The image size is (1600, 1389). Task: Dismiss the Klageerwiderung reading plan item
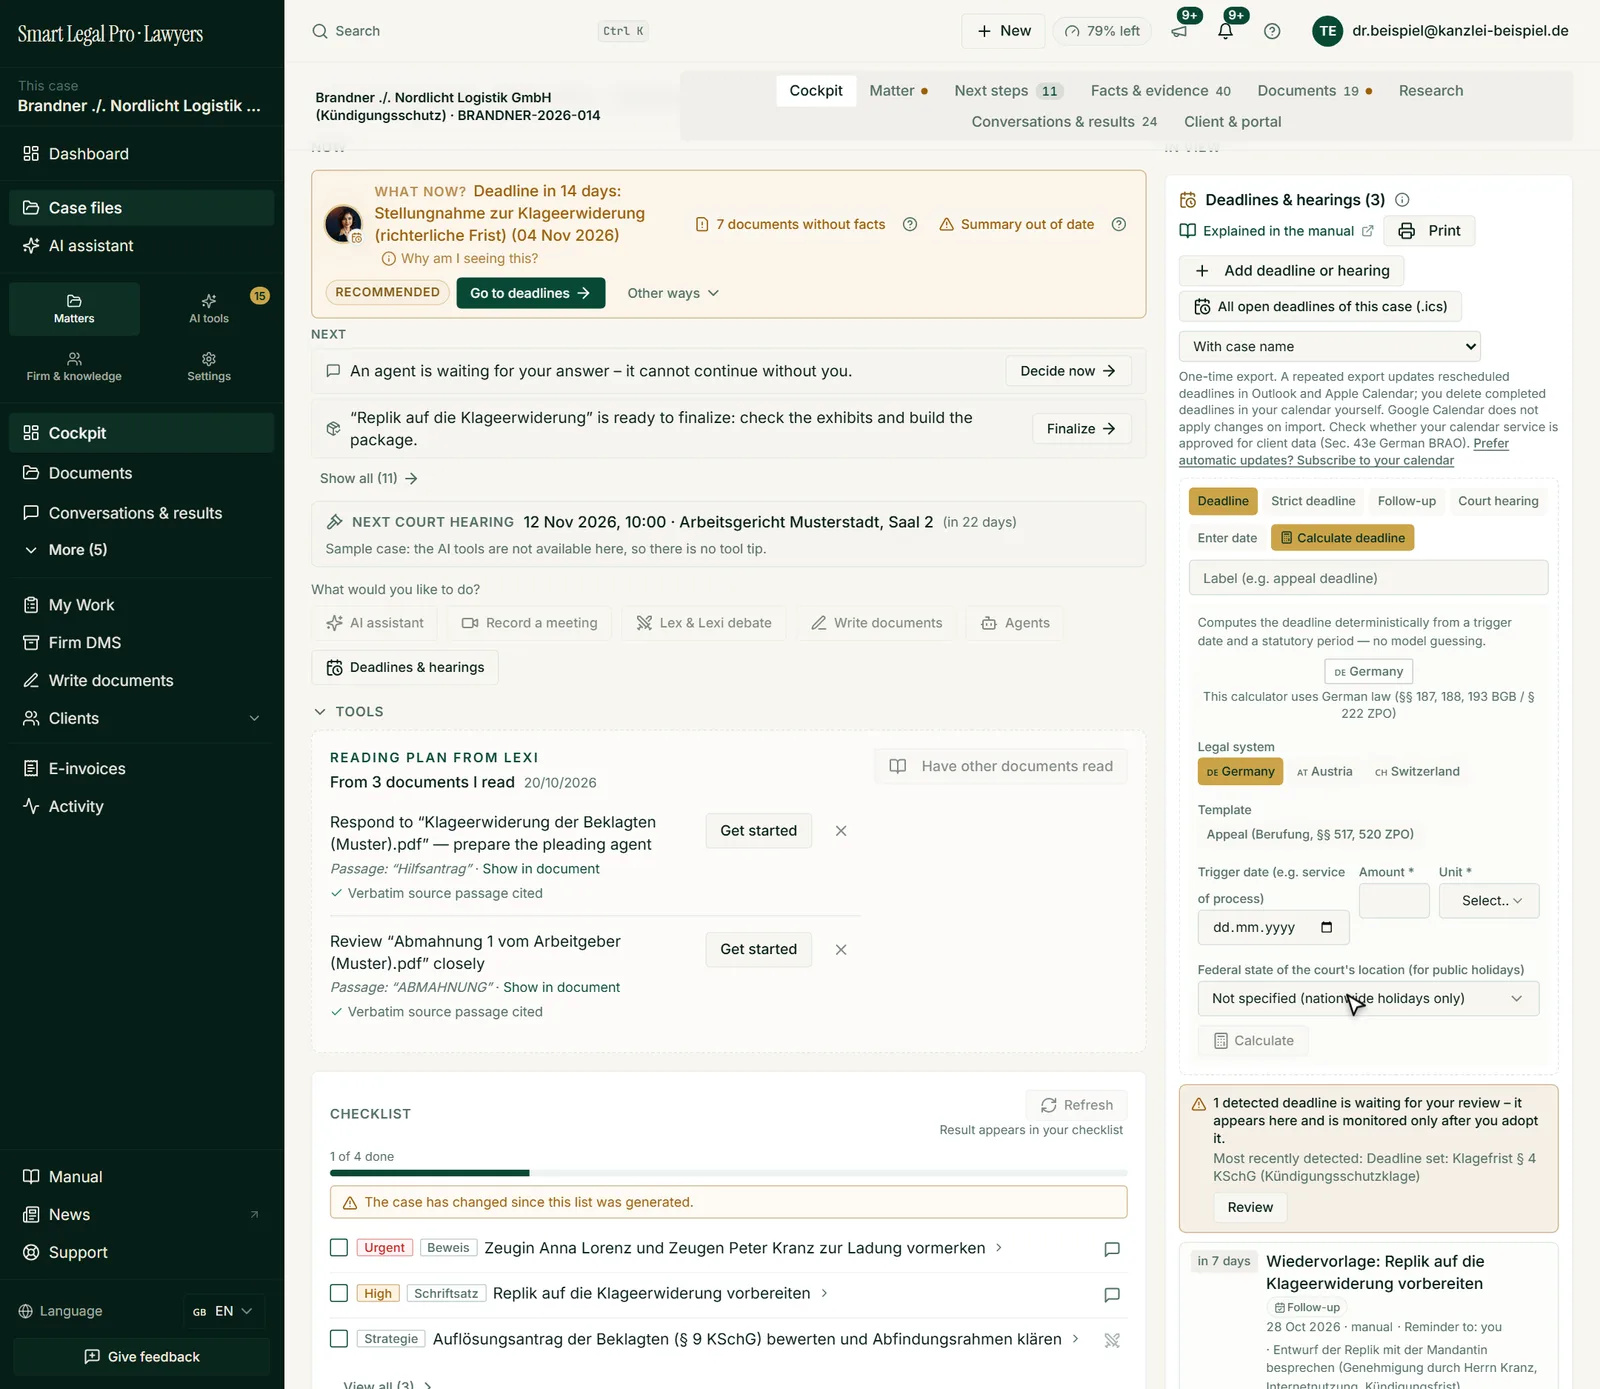pyautogui.click(x=841, y=831)
